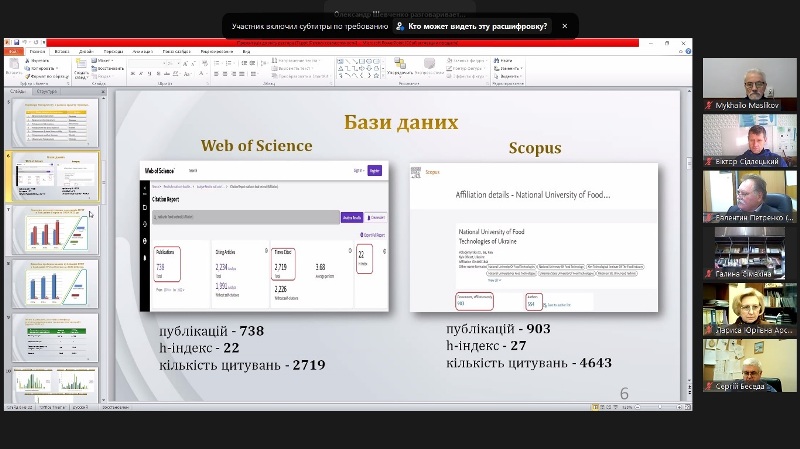Click Віктор Сідлецький's video tile
Viewport: 800px width, 449px height.
click(749, 140)
